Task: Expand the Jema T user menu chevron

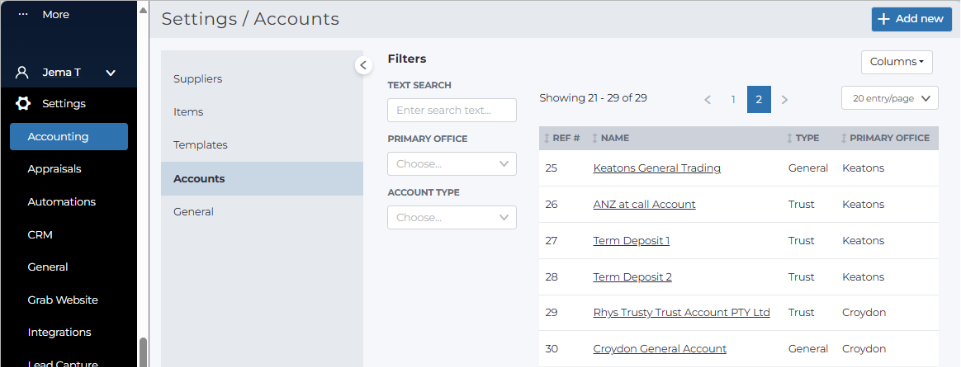Action: coord(110,73)
